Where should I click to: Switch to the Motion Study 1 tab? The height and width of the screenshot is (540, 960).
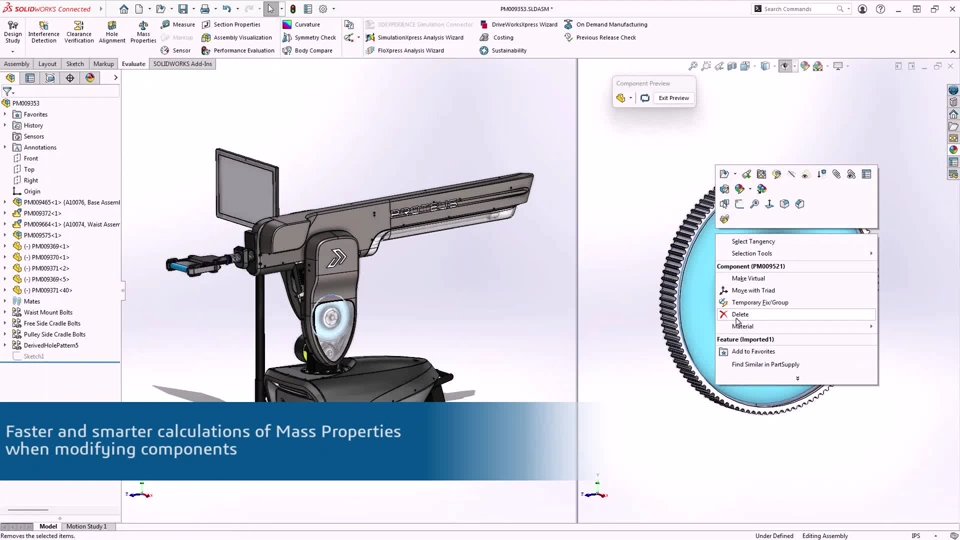click(86, 527)
